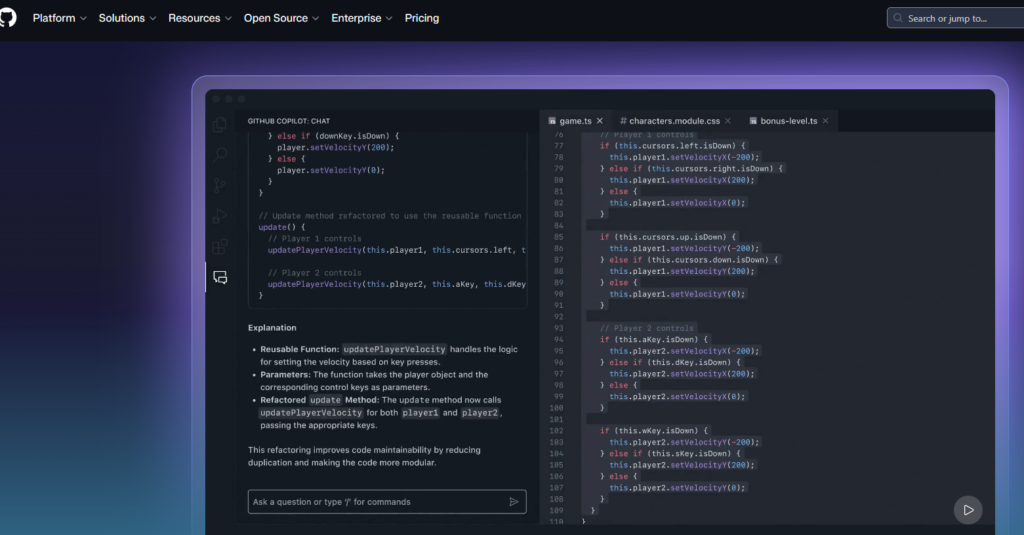1024x535 pixels.
Task: Open the Extensions icon in sidebar
Action: coord(220,246)
